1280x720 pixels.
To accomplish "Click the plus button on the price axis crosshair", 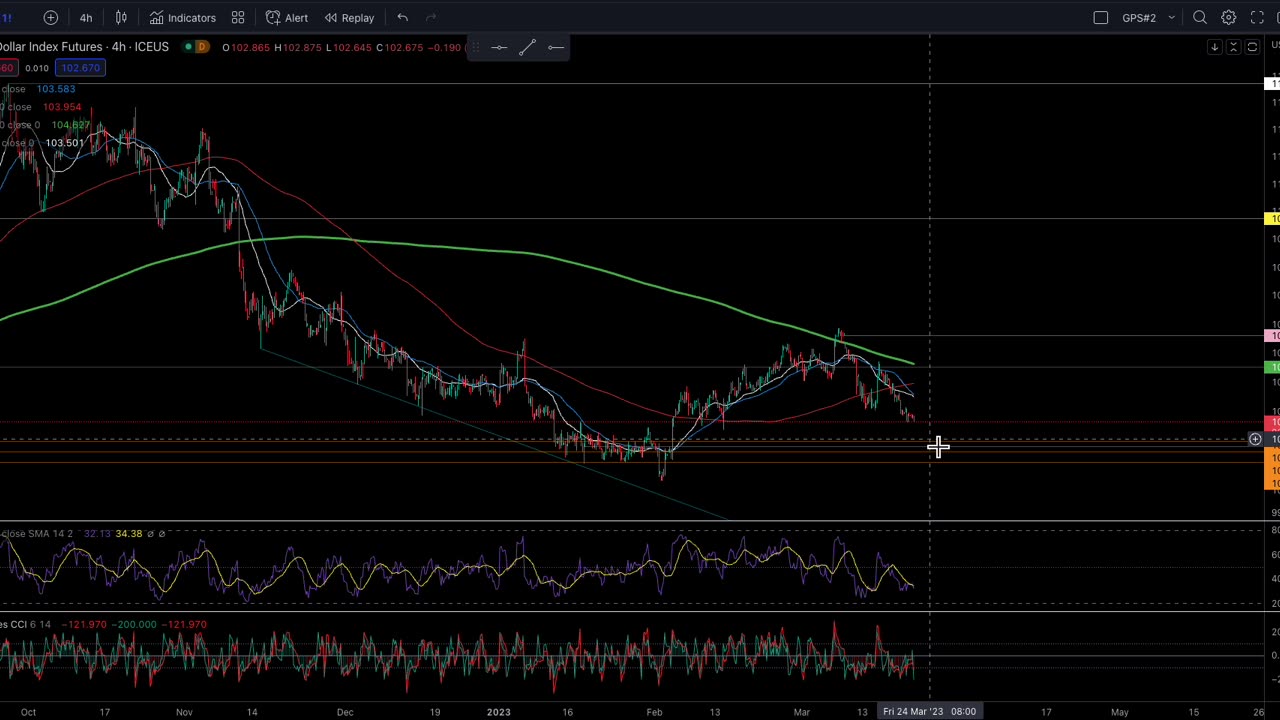I will click(1255, 439).
